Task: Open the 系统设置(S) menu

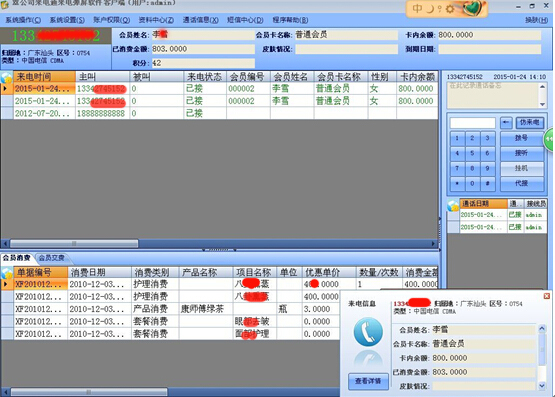Action: pyautogui.click(x=67, y=20)
